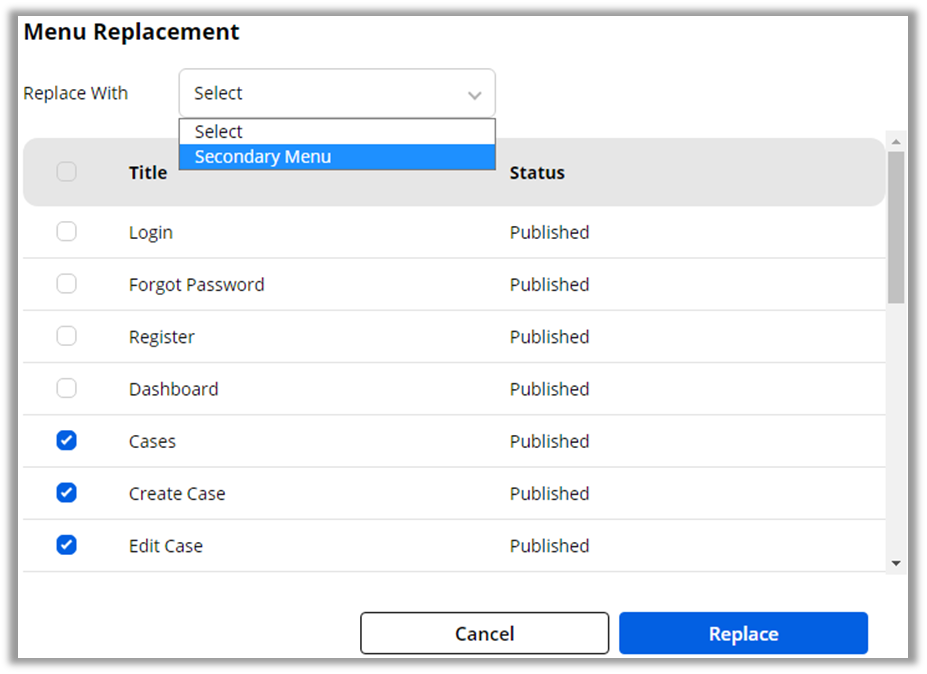927x674 pixels.
Task: Tick the Dashboard row checkbox
Action: coord(66,388)
